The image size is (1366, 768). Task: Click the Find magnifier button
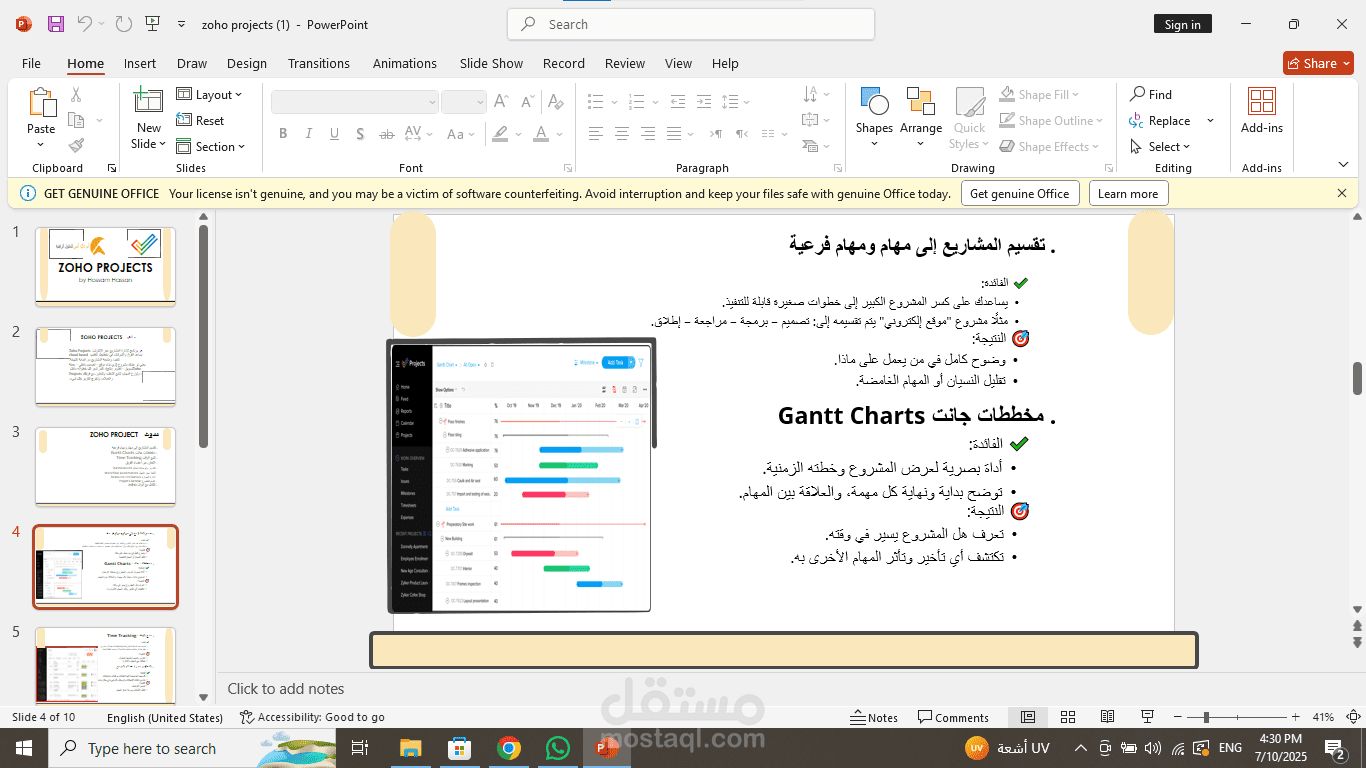click(x=1151, y=94)
